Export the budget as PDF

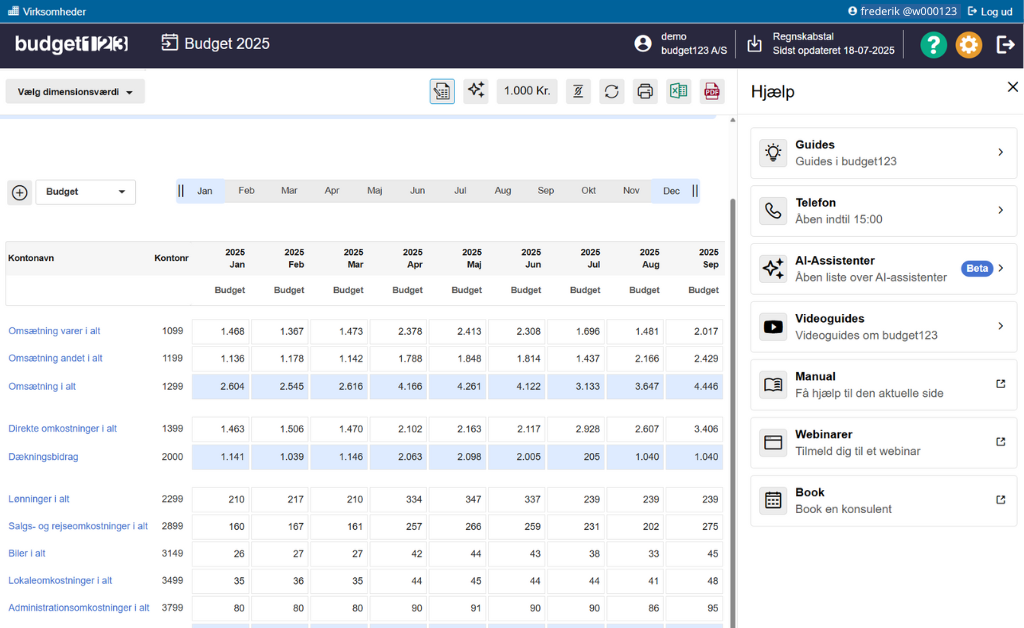point(712,91)
